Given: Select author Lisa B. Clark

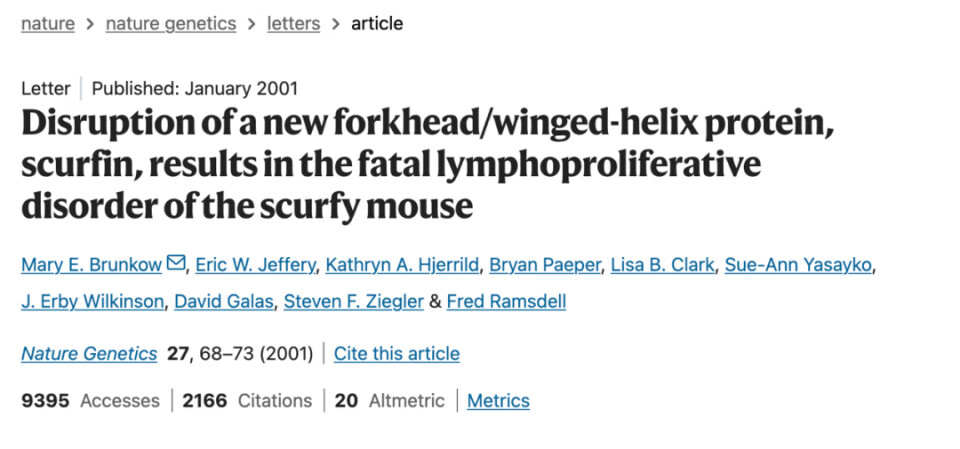Looking at the screenshot, I should (664, 265).
